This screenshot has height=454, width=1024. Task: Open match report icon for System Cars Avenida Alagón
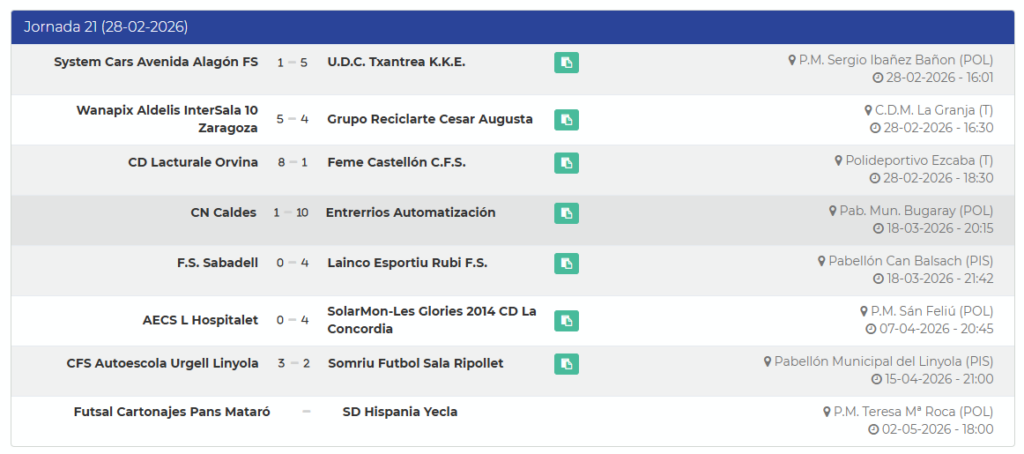[566, 63]
